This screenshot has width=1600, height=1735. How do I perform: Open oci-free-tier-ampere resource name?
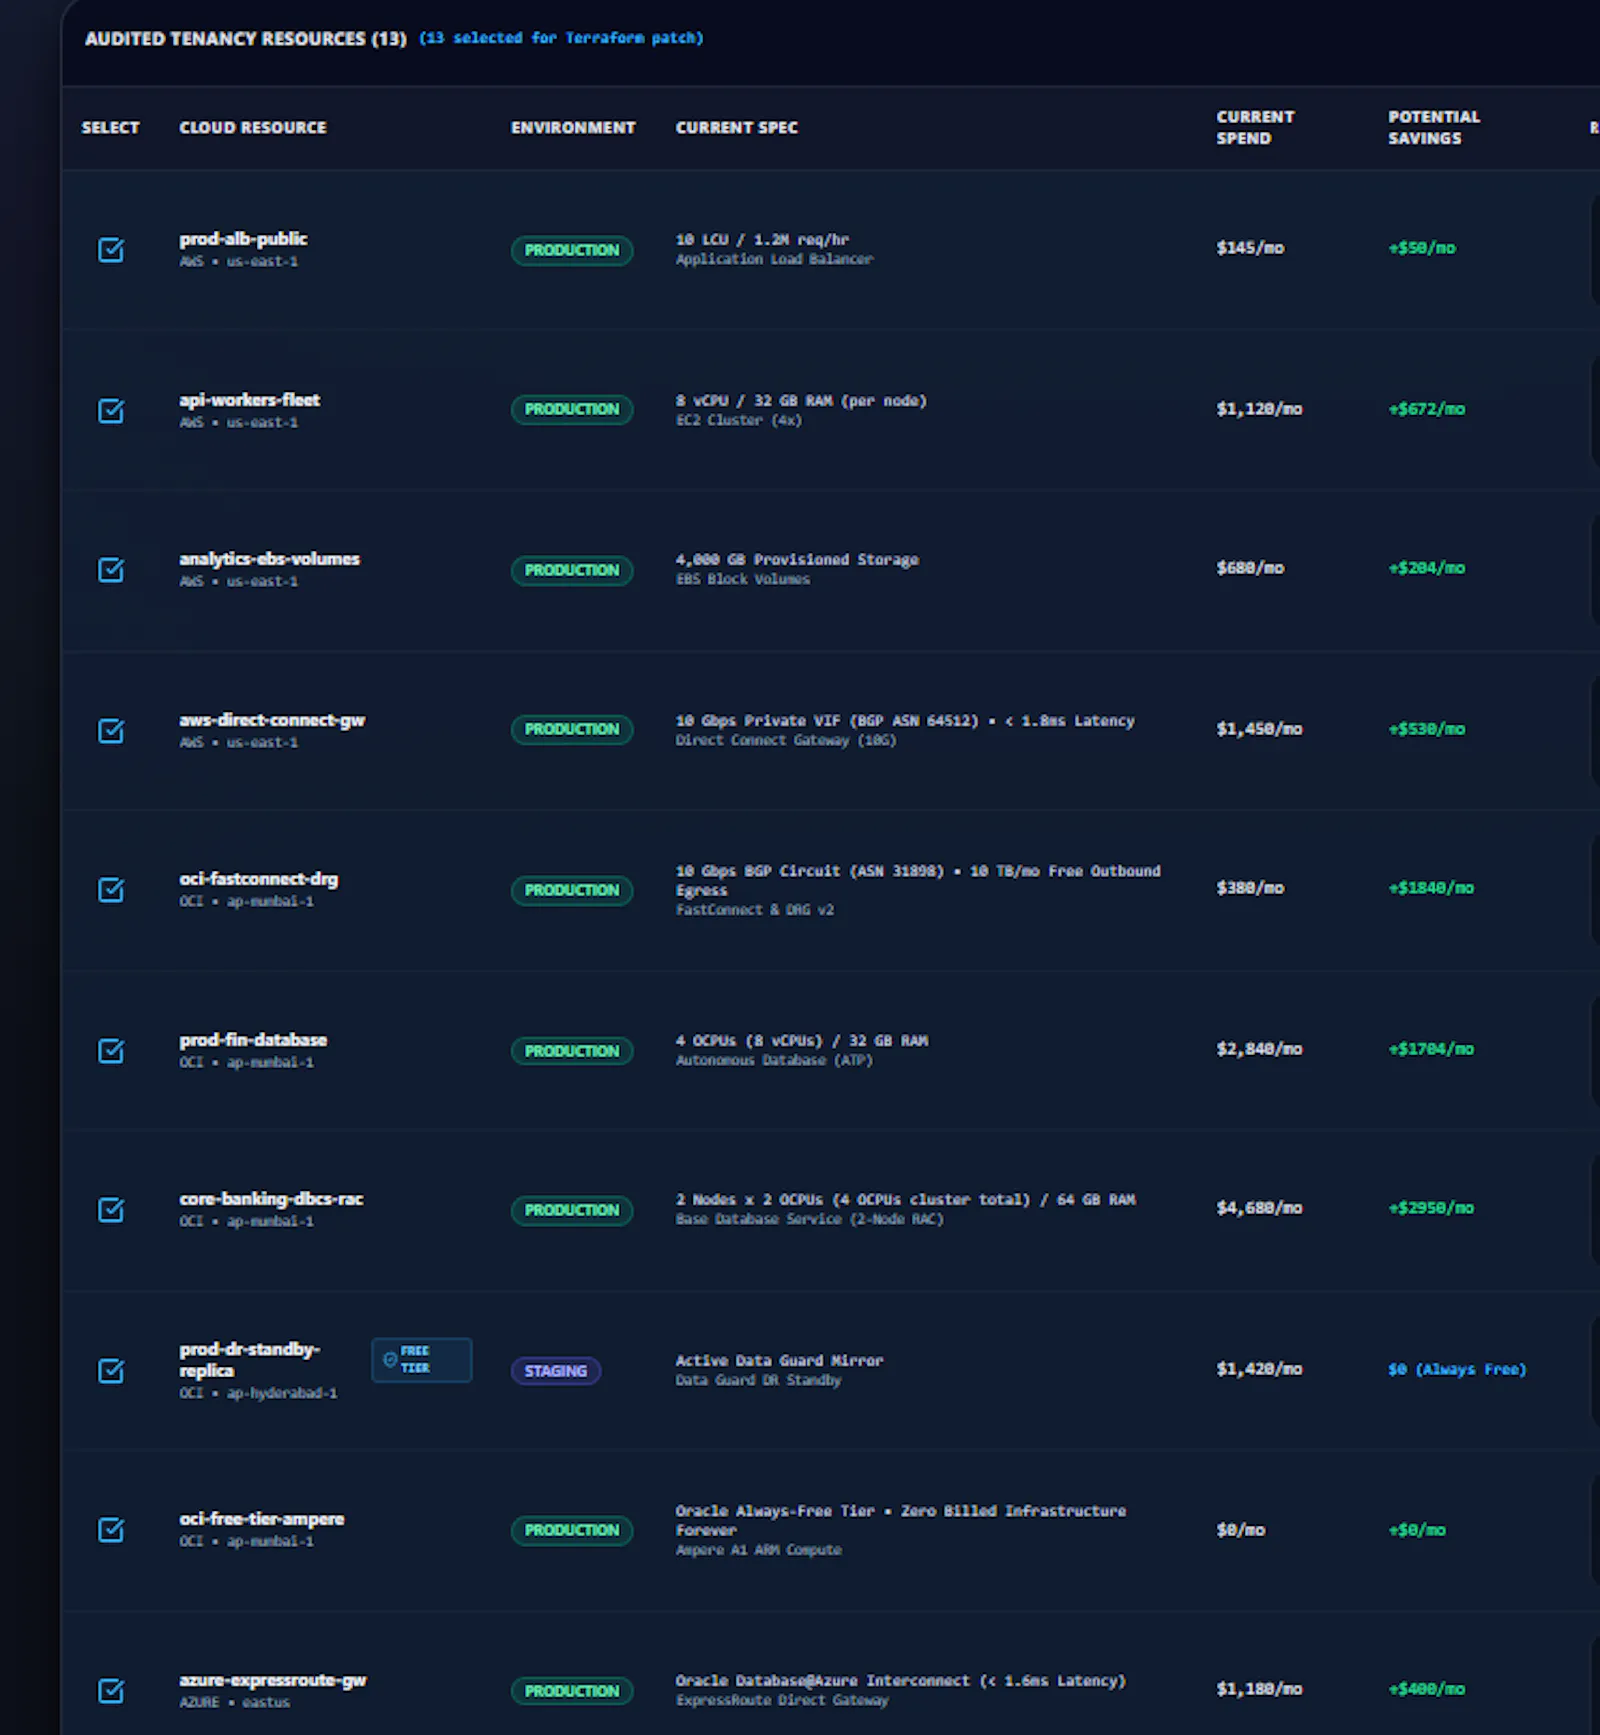click(x=261, y=1519)
